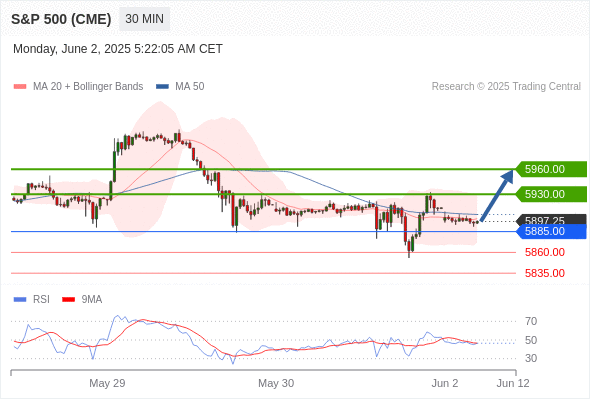Viewport: 590px width, 400px height.
Task: Click the 5960.00 green resistance tag
Action: pyautogui.click(x=551, y=169)
